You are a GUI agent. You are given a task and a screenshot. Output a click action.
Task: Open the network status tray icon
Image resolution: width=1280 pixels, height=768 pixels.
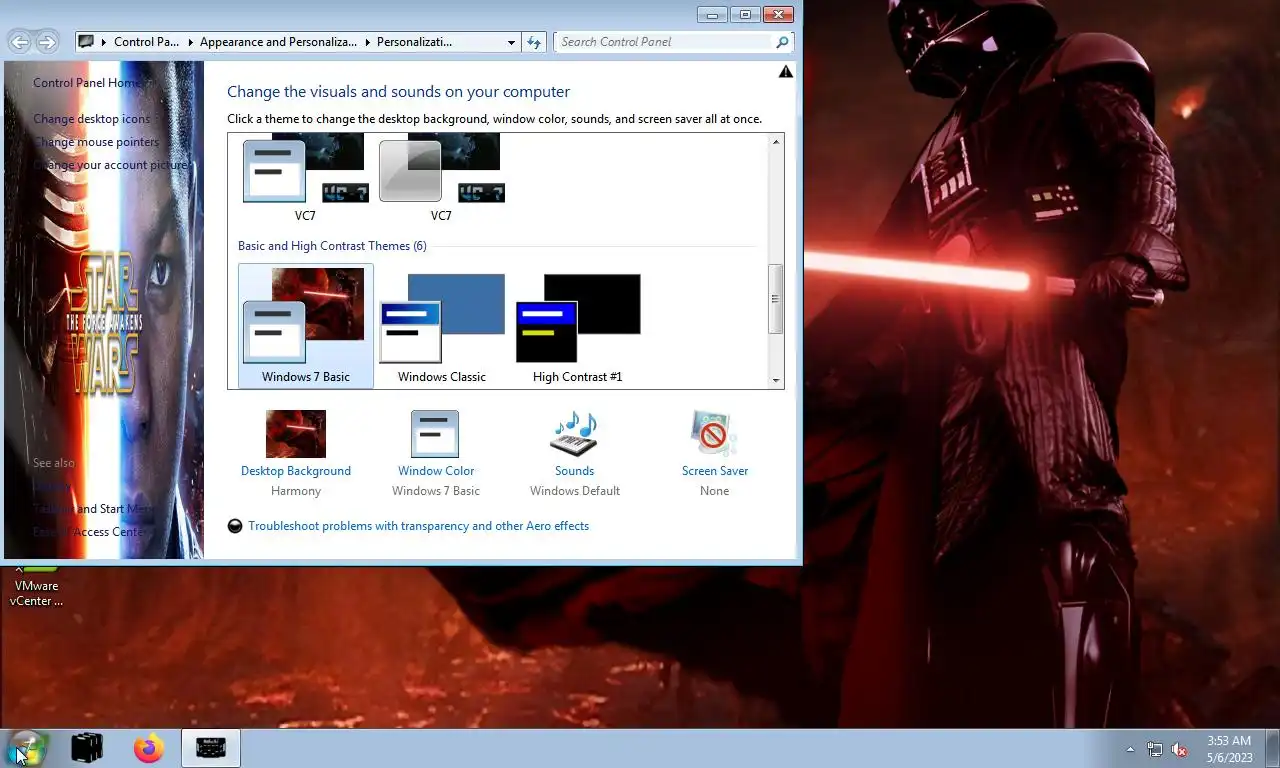tap(1155, 749)
